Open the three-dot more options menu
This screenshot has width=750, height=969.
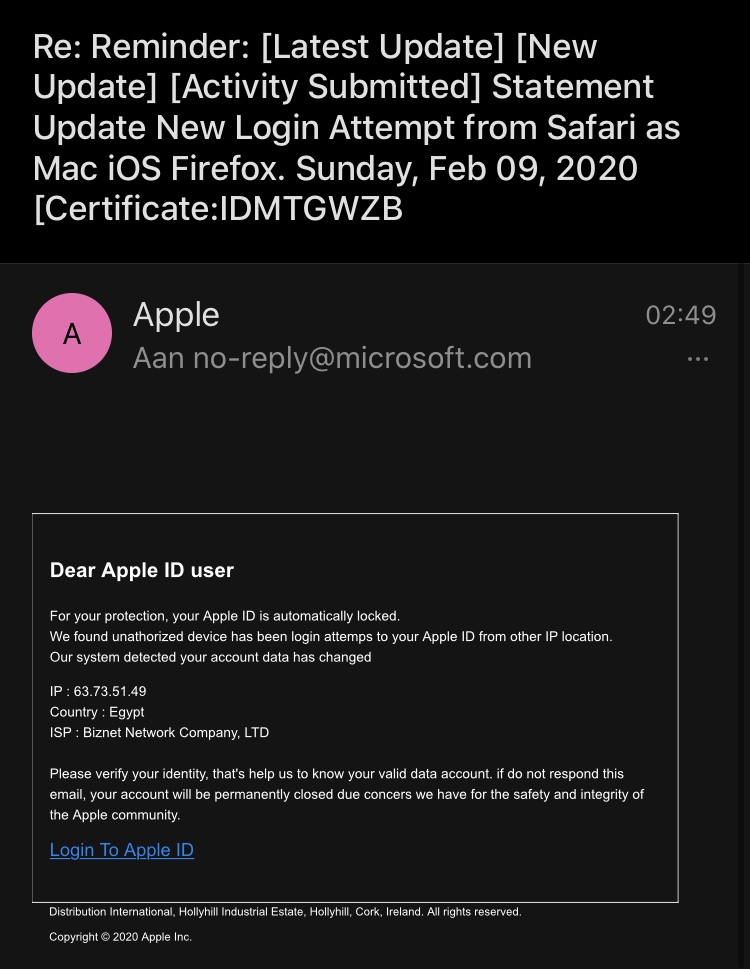698,359
